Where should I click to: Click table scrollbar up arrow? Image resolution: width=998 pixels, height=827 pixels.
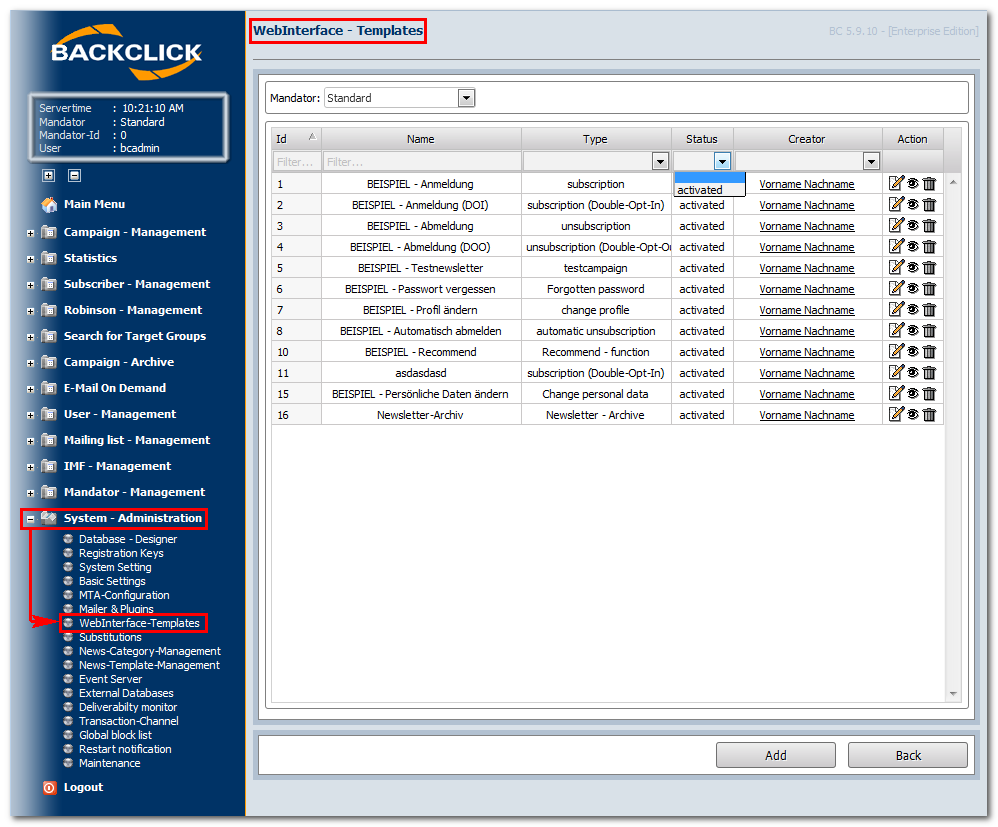pos(953,182)
